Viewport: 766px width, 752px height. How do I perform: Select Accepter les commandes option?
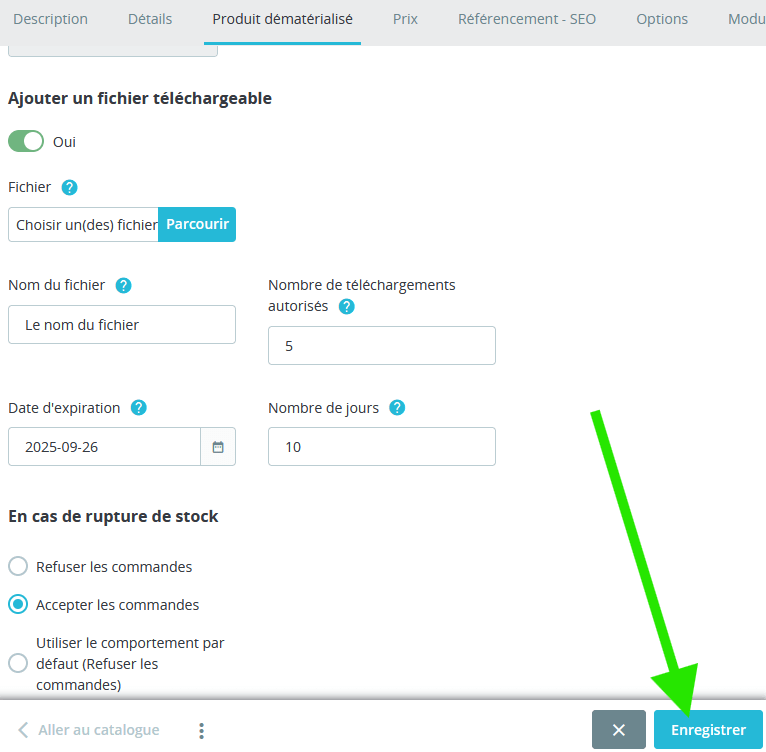pos(18,605)
